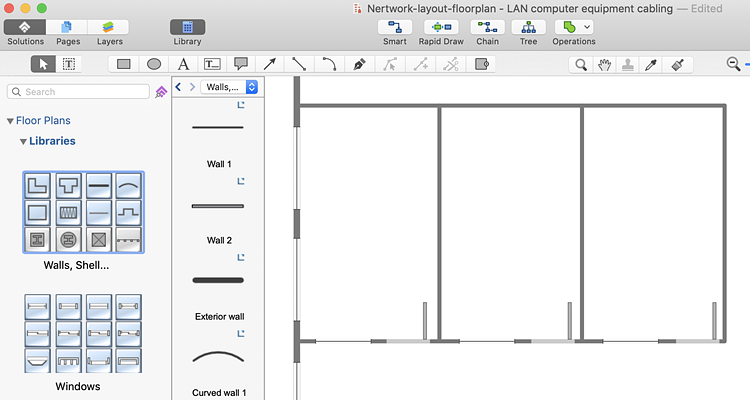The image size is (750, 400).
Task: Open the Walls library dropdown
Action: point(230,87)
